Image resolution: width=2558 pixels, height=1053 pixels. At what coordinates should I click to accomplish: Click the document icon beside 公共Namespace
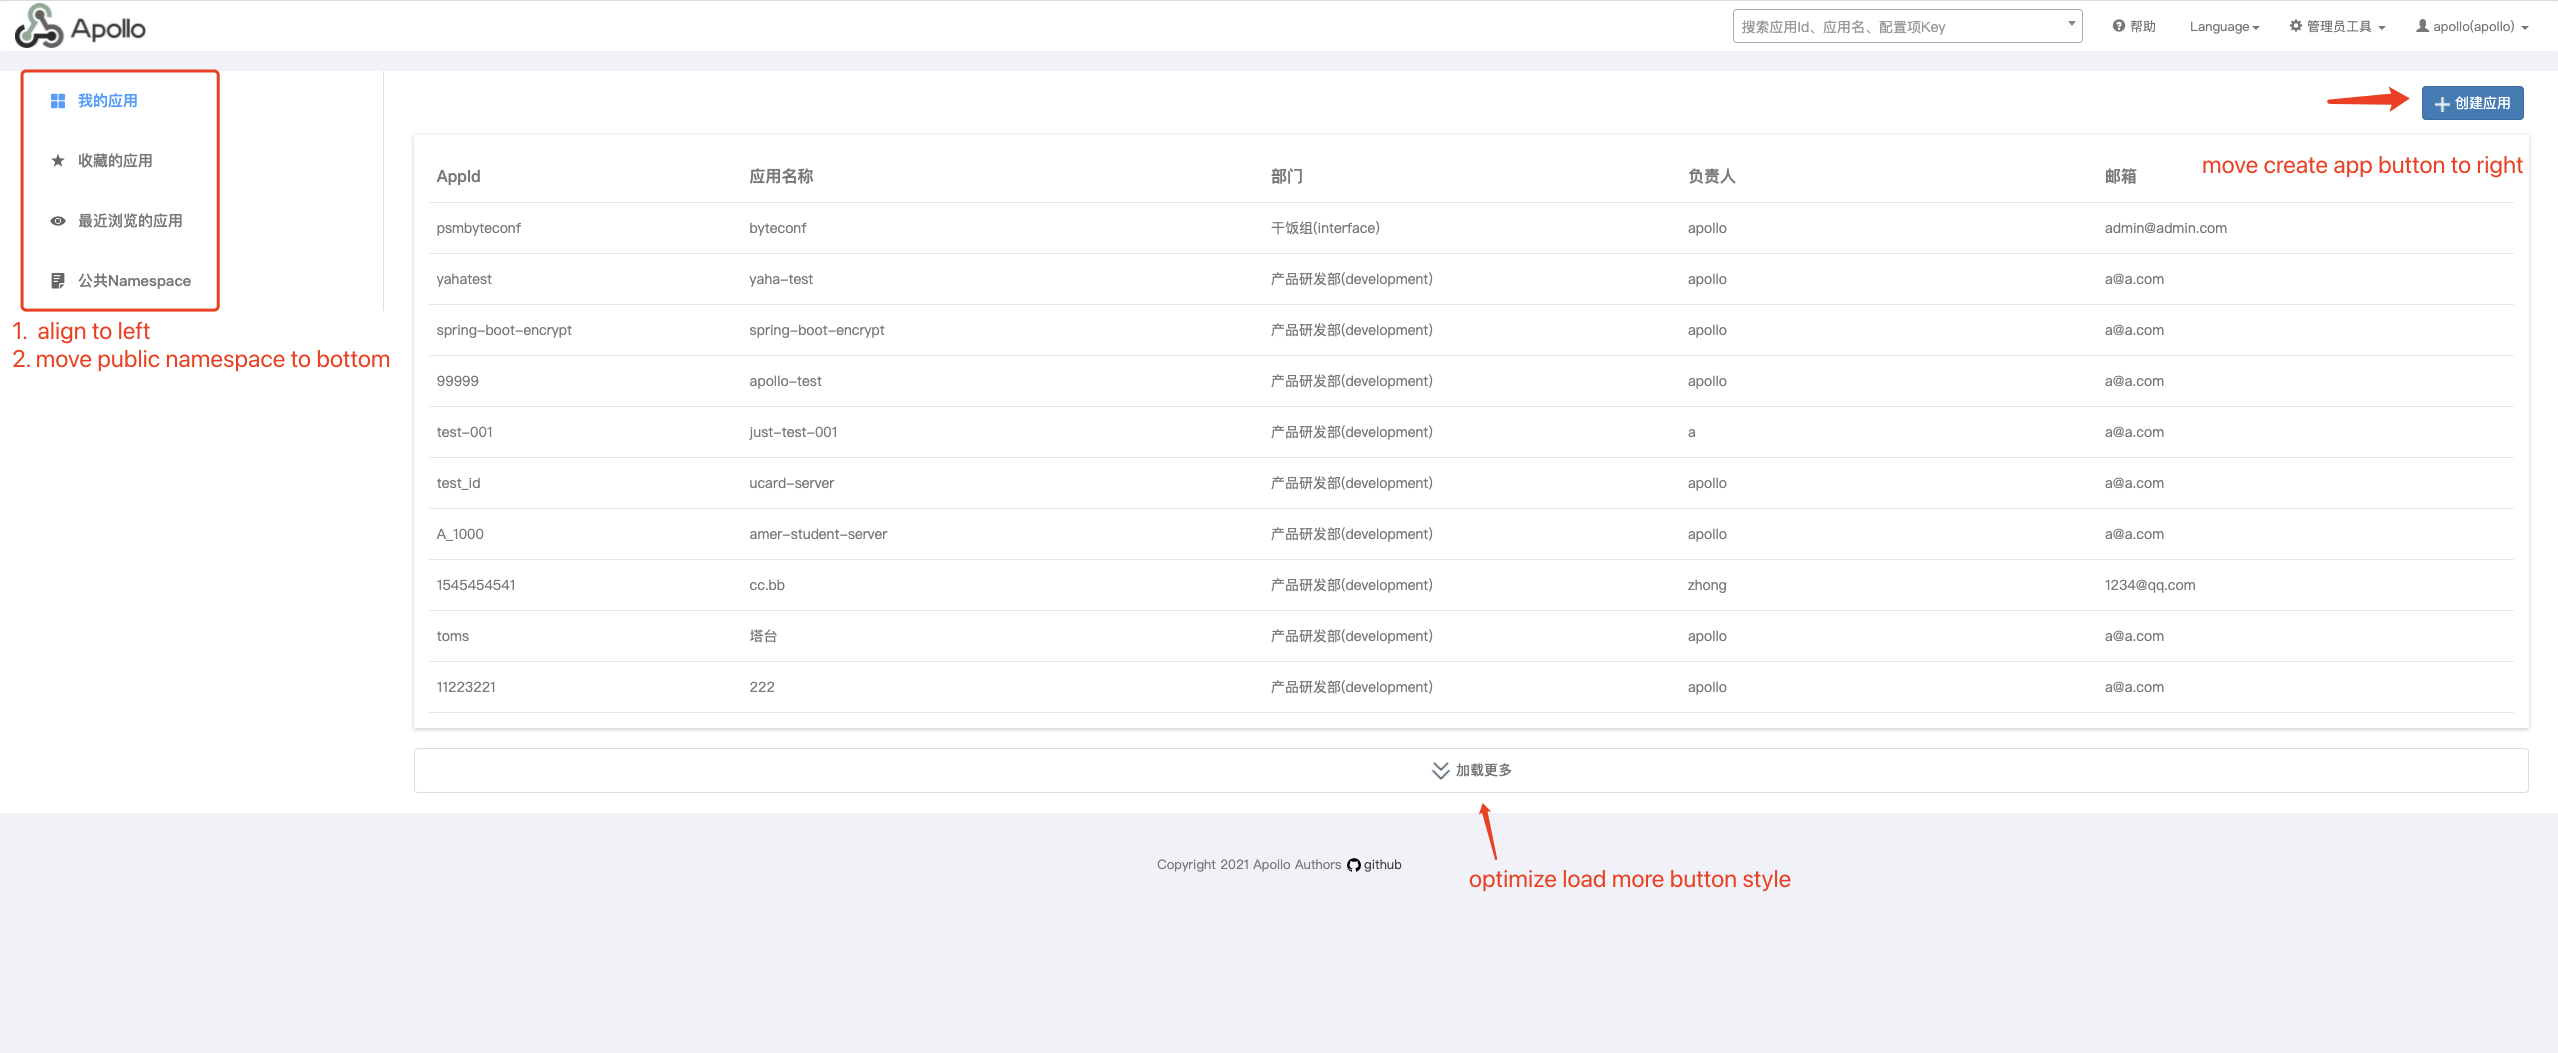point(58,281)
